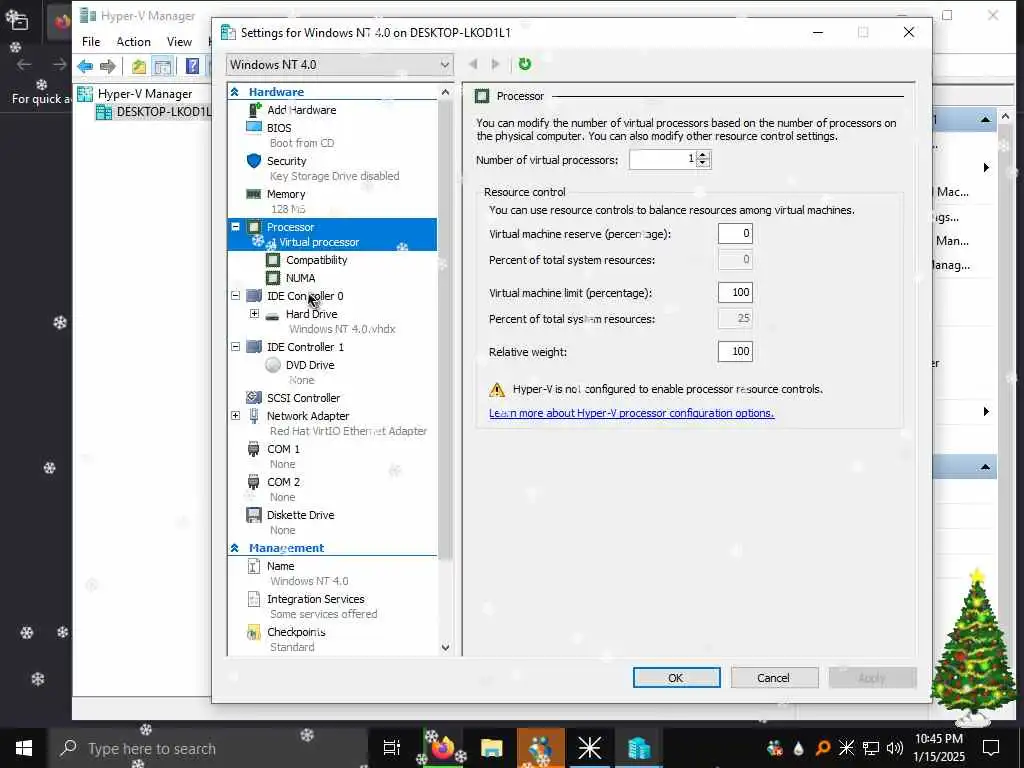The width and height of the screenshot is (1024, 768).
Task: Click the Cancel button
Action: point(774,678)
